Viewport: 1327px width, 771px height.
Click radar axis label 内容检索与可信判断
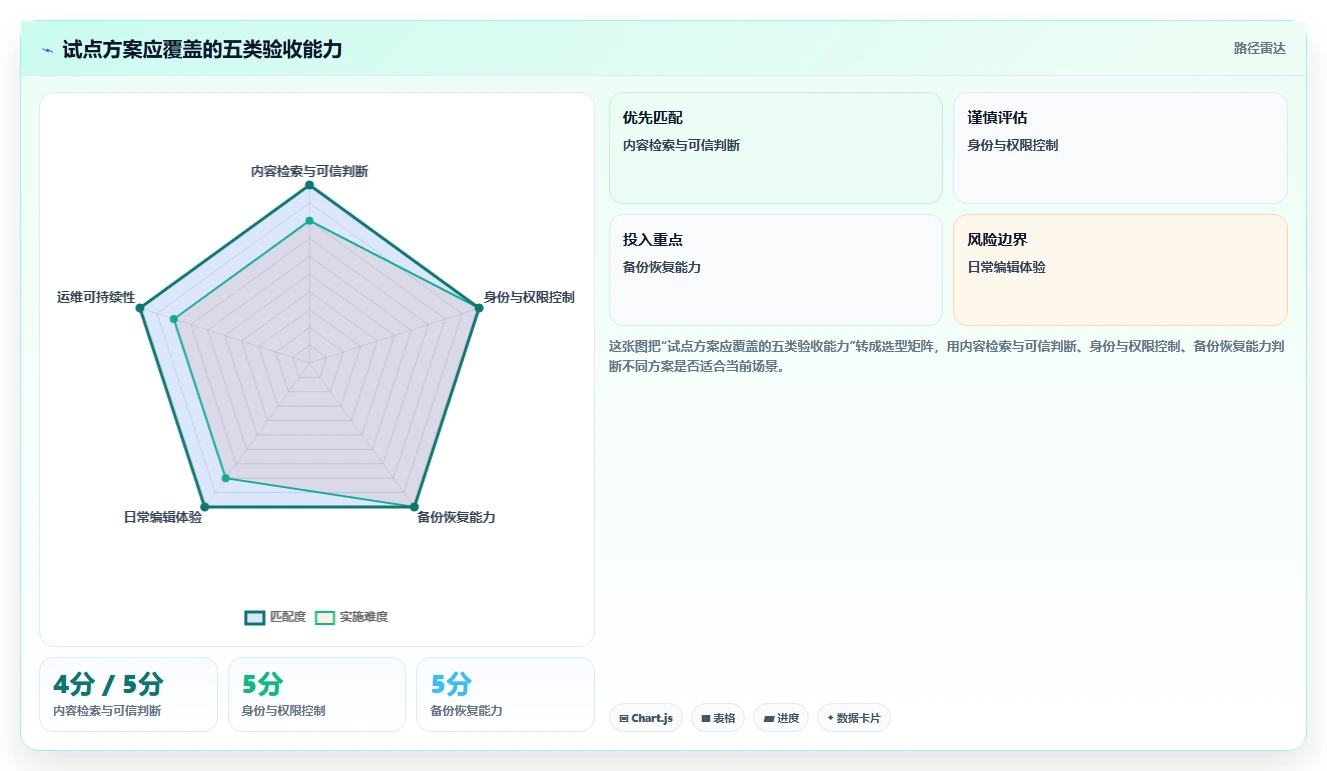(309, 171)
